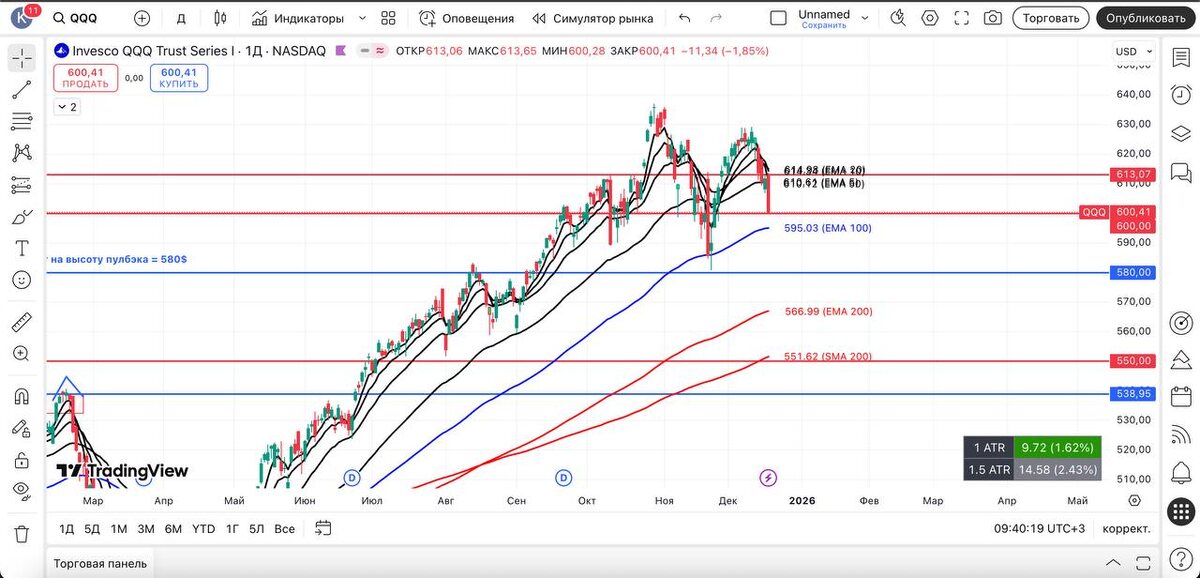The height and width of the screenshot is (578, 1200).
Task: Toggle magnet mode for drawings
Action: pyautogui.click(x=21, y=395)
